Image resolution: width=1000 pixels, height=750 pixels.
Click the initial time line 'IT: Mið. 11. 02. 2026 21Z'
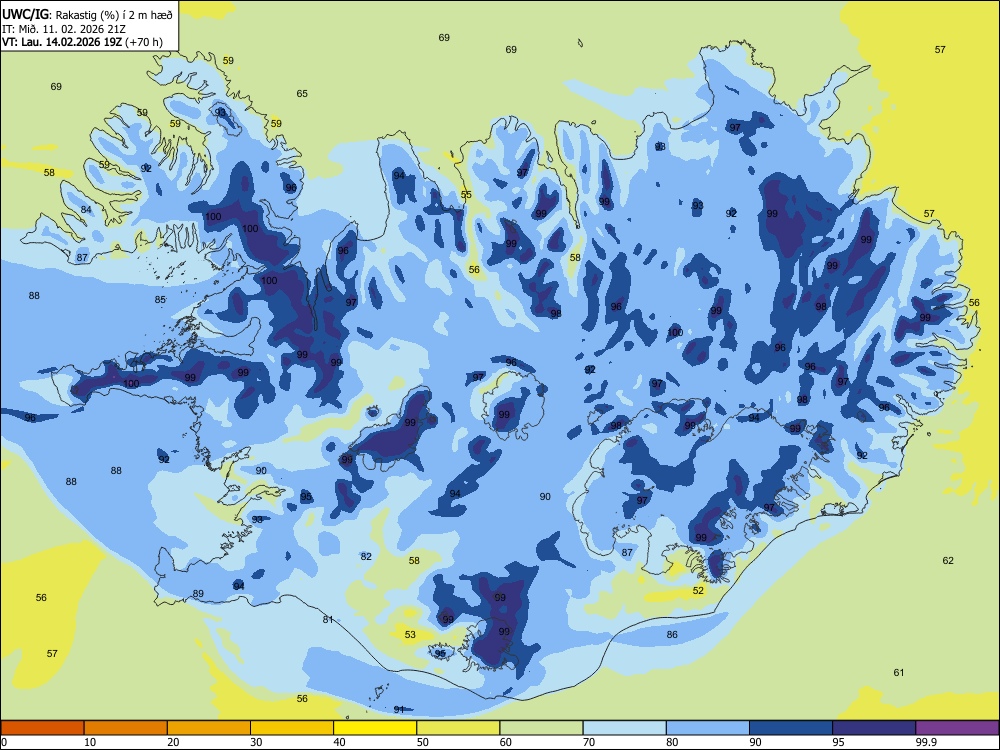click(64, 29)
